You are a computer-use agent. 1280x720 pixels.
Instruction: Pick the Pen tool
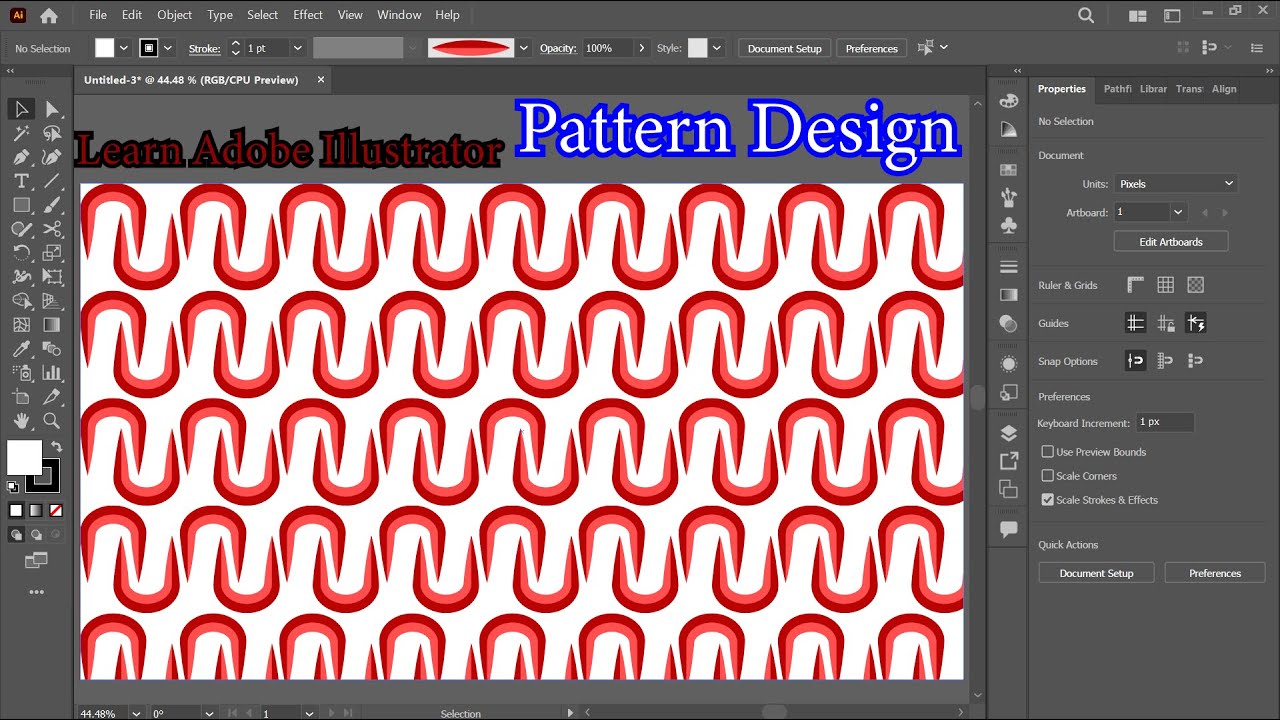pyautogui.click(x=21, y=157)
